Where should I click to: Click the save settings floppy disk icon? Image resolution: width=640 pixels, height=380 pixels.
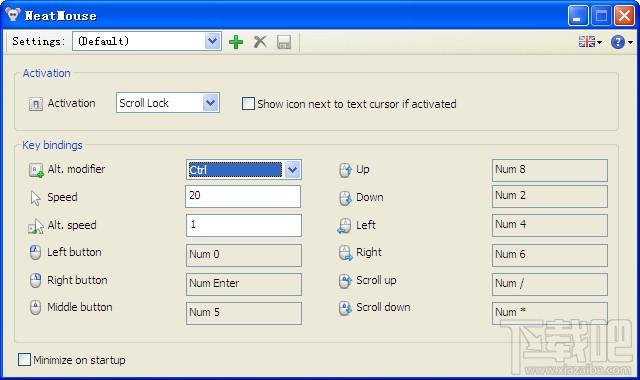click(x=284, y=42)
